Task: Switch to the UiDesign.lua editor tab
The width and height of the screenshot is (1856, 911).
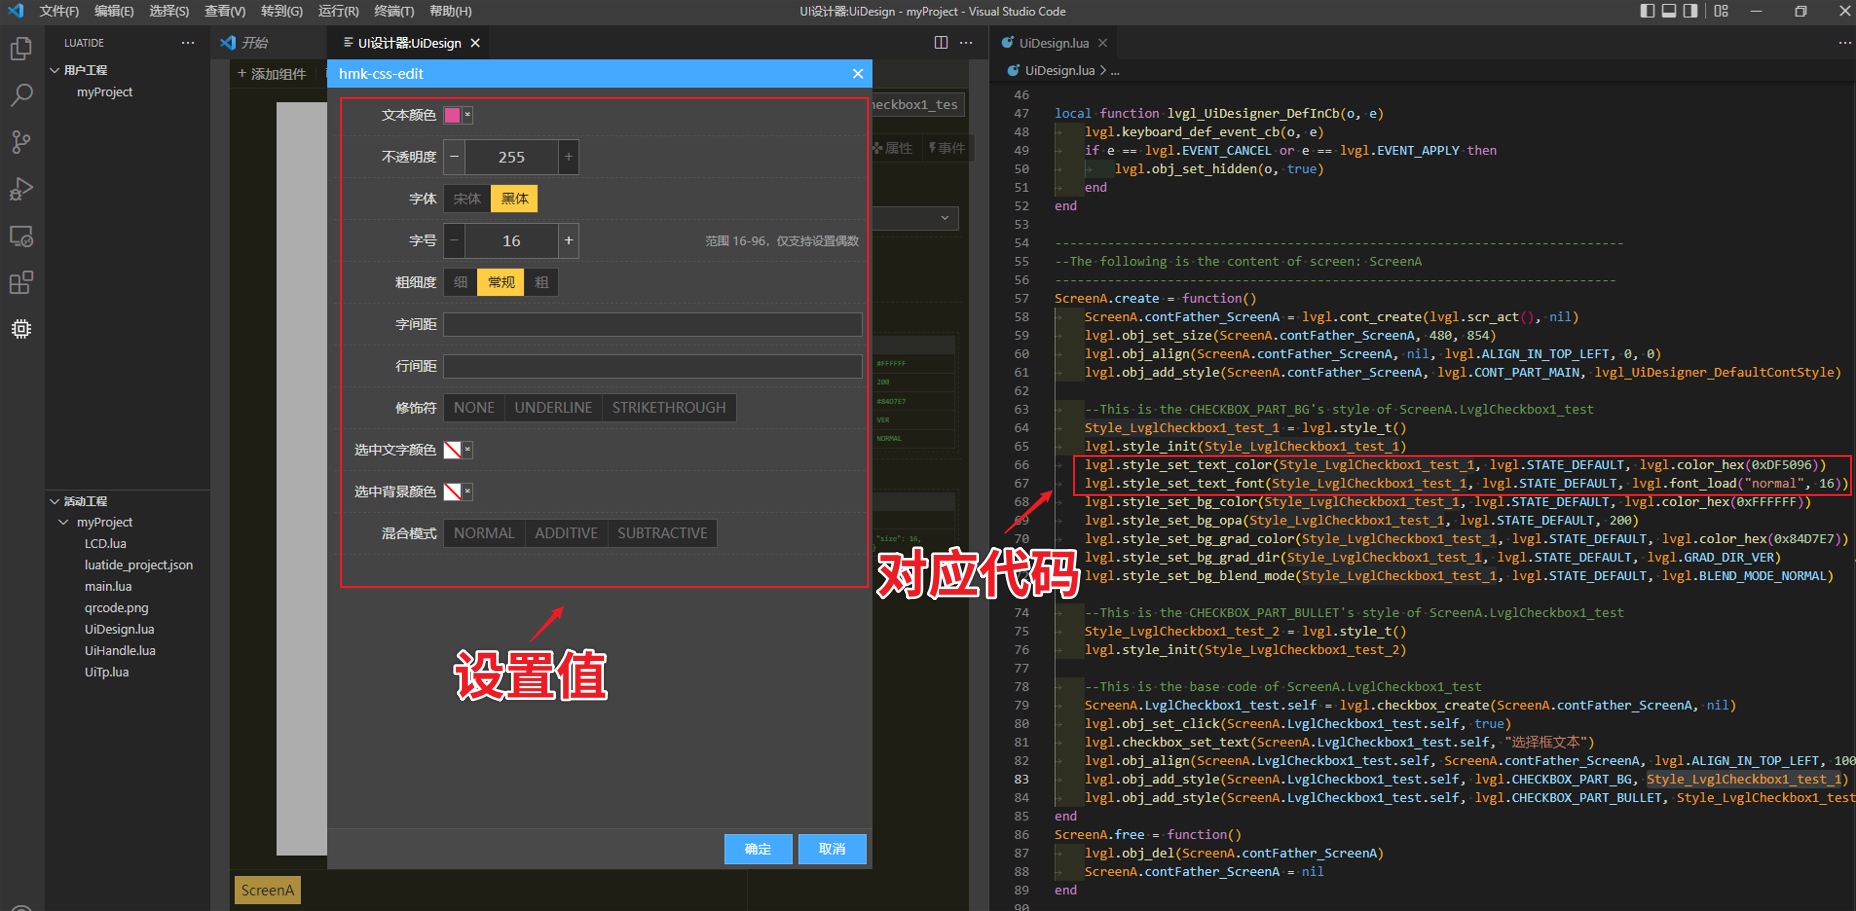Action: click(x=1053, y=43)
